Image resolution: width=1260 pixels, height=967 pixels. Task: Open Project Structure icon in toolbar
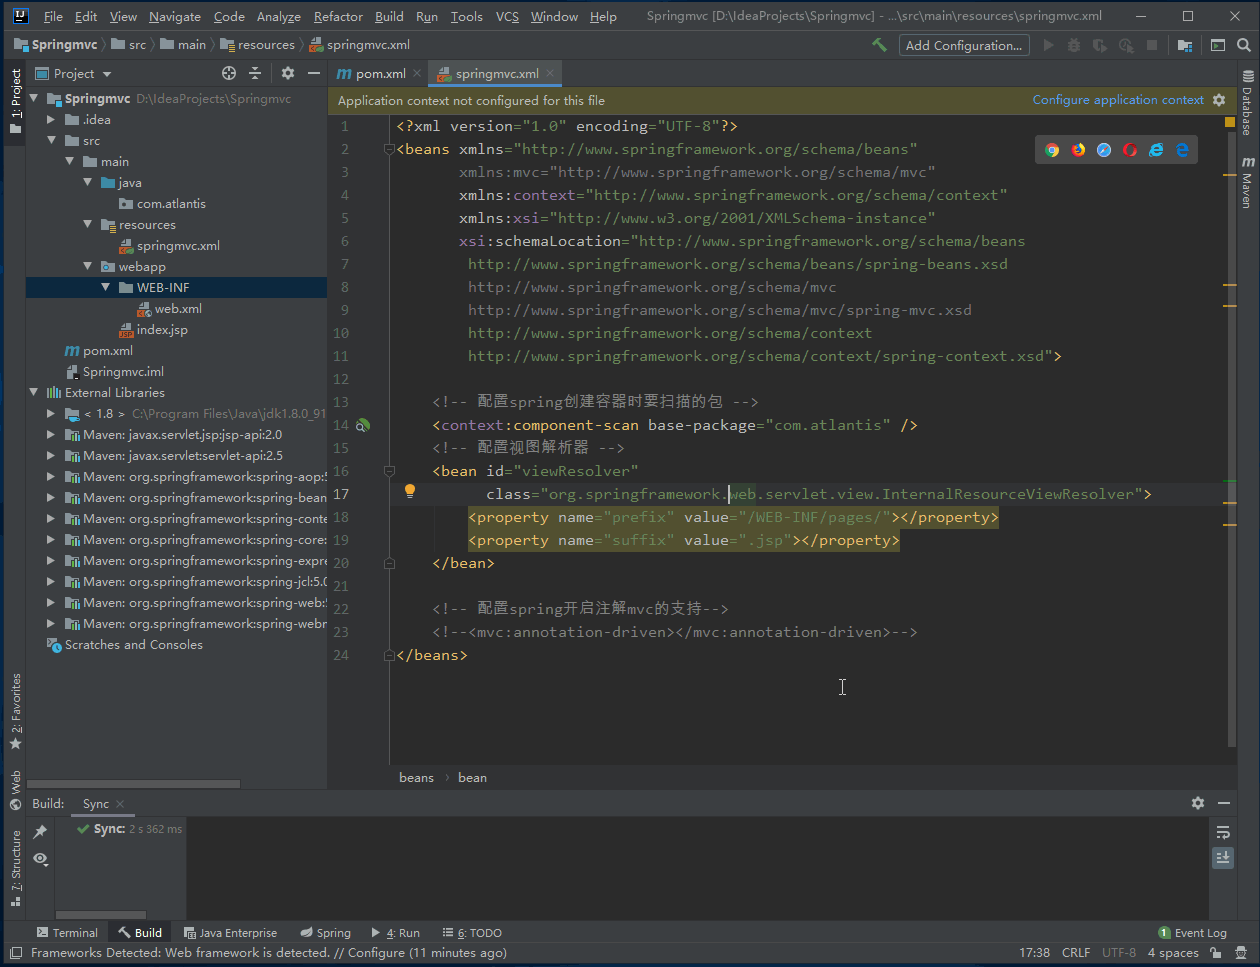click(x=1184, y=45)
